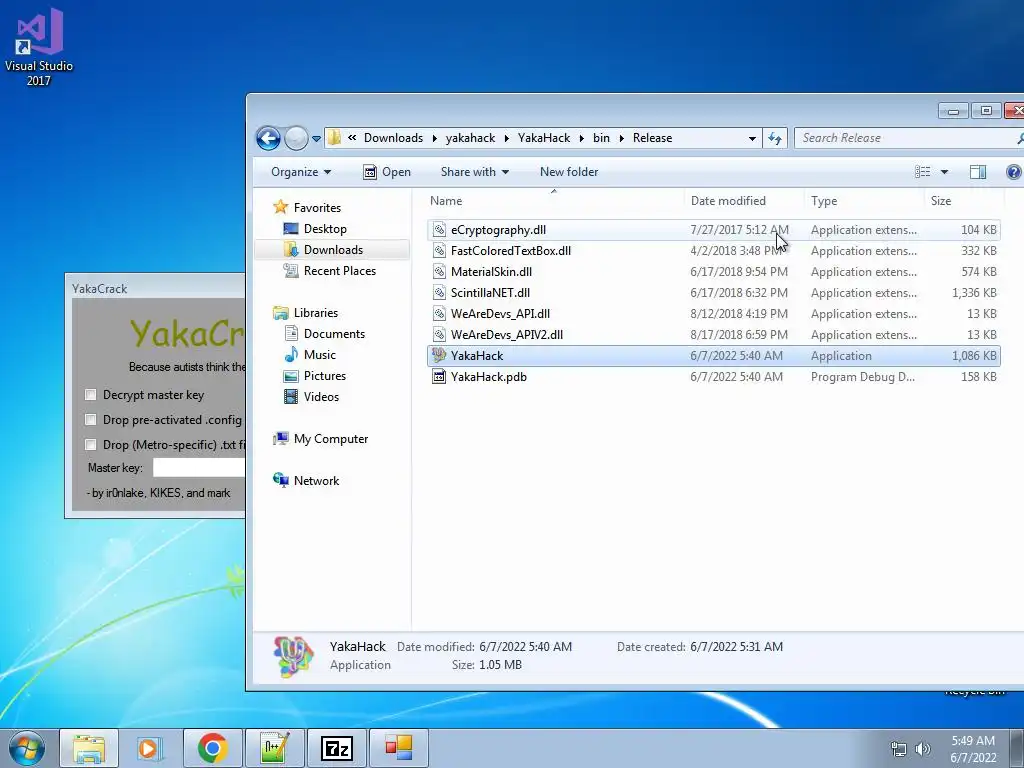Create a New folder
This screenshot has width=1024, height=768.
coord(569,172)
